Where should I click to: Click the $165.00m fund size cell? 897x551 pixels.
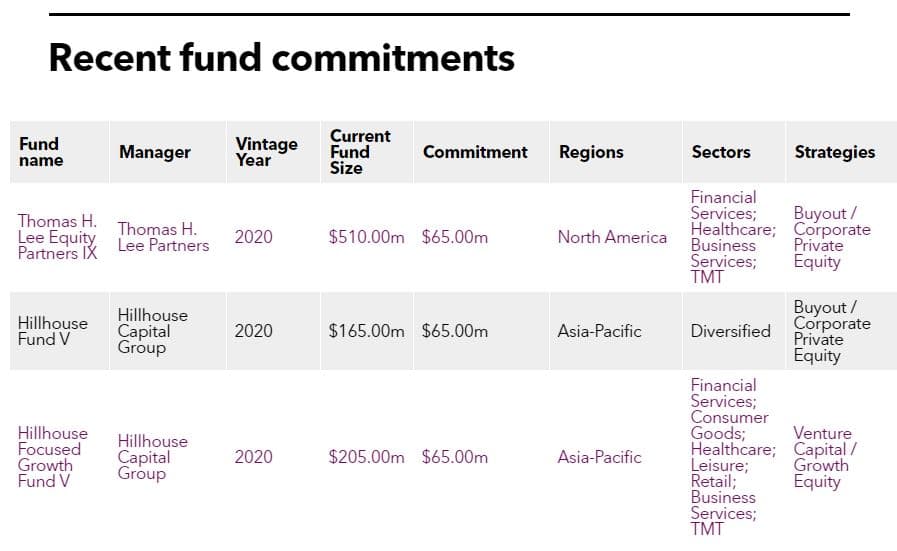pos(366,331)
